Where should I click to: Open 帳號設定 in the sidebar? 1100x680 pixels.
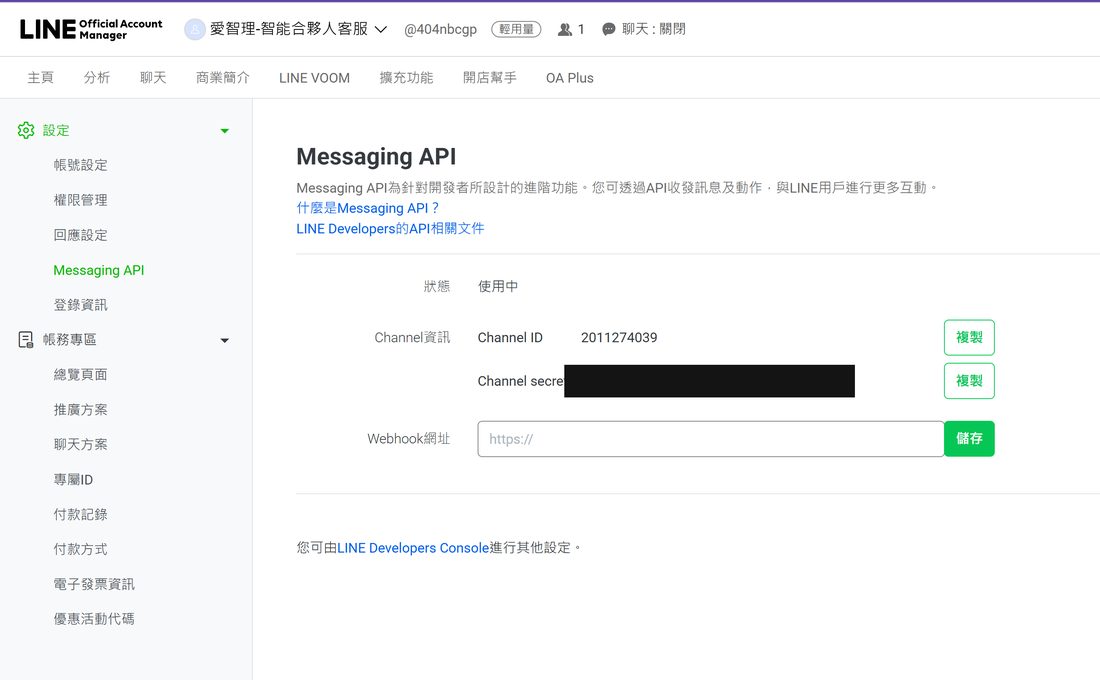pos(81,166)
